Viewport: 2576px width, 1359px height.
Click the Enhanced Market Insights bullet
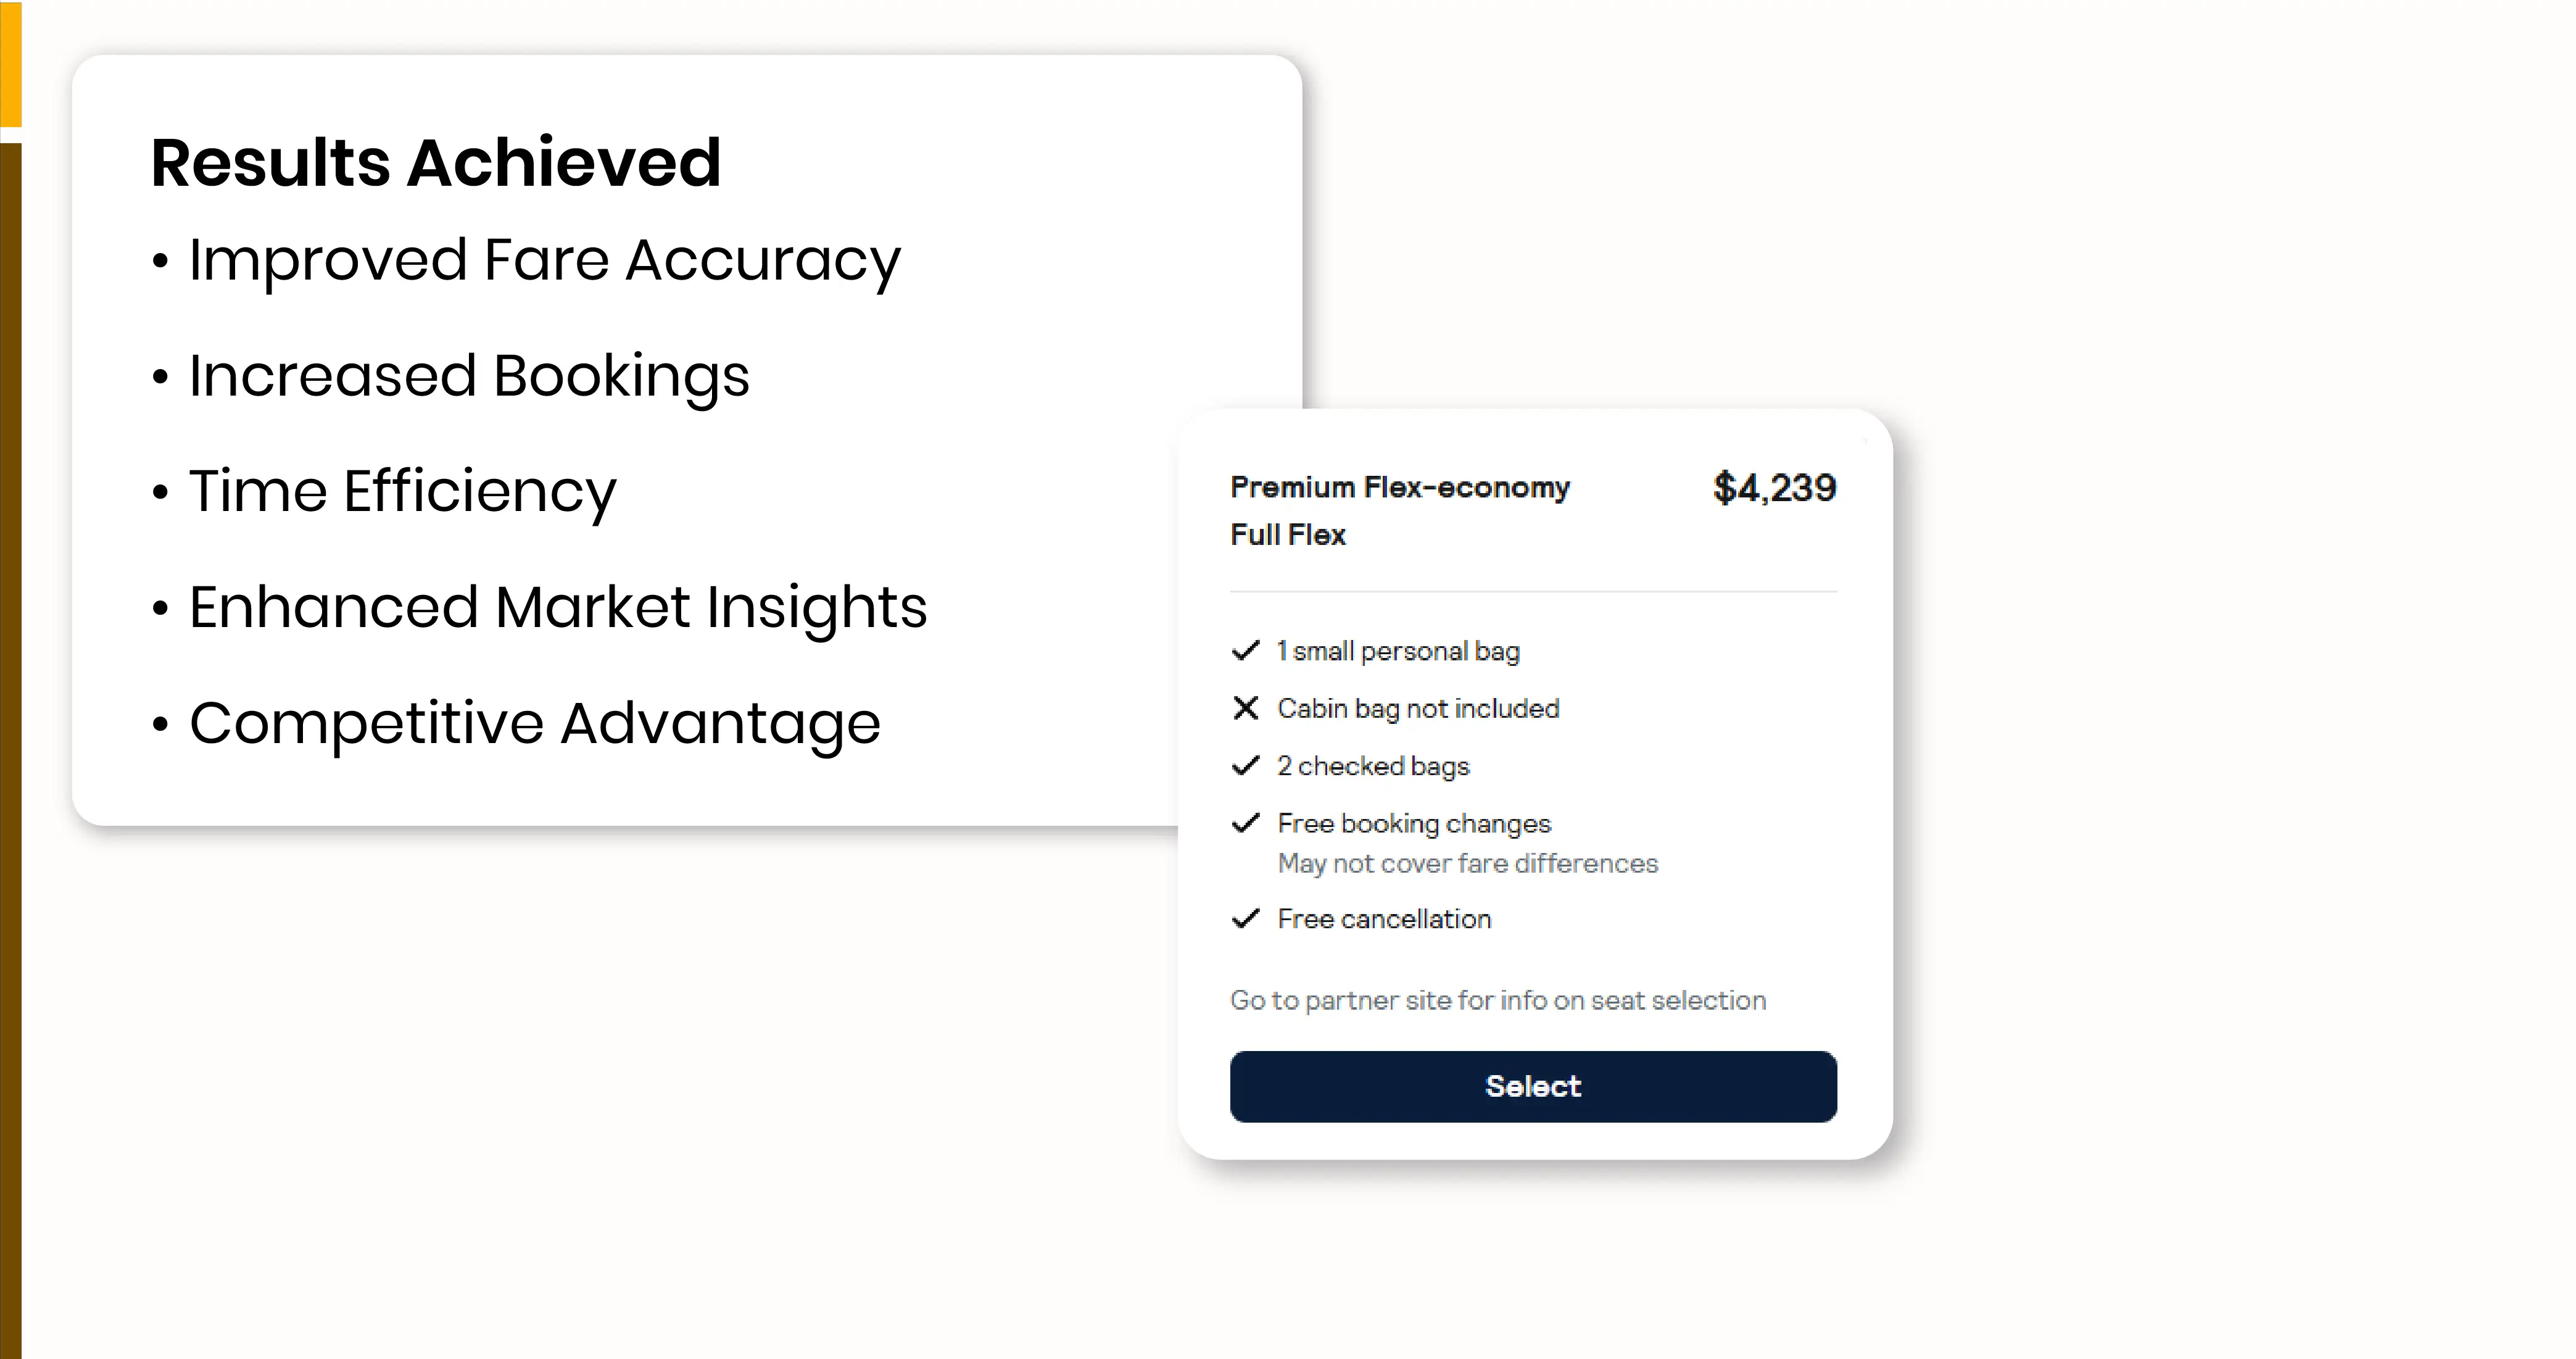pos(557,607)
